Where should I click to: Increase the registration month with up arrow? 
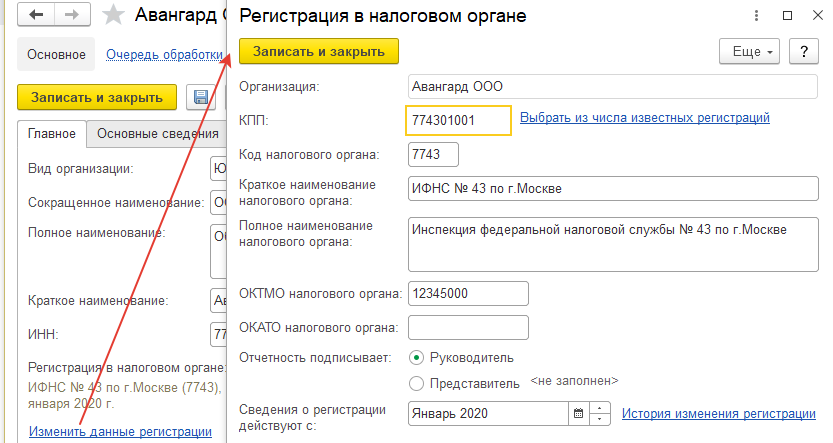tap(599, 408)
